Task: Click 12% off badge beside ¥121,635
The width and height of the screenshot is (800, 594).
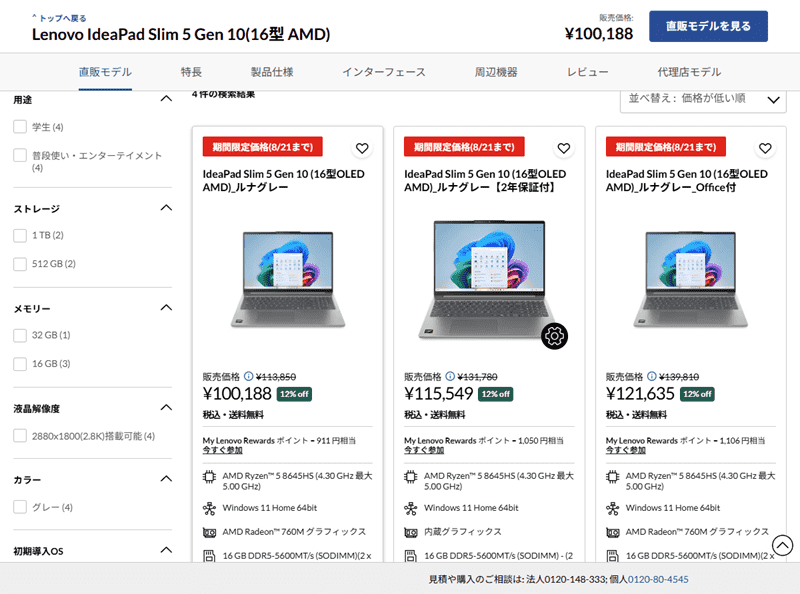Action: 697,394
